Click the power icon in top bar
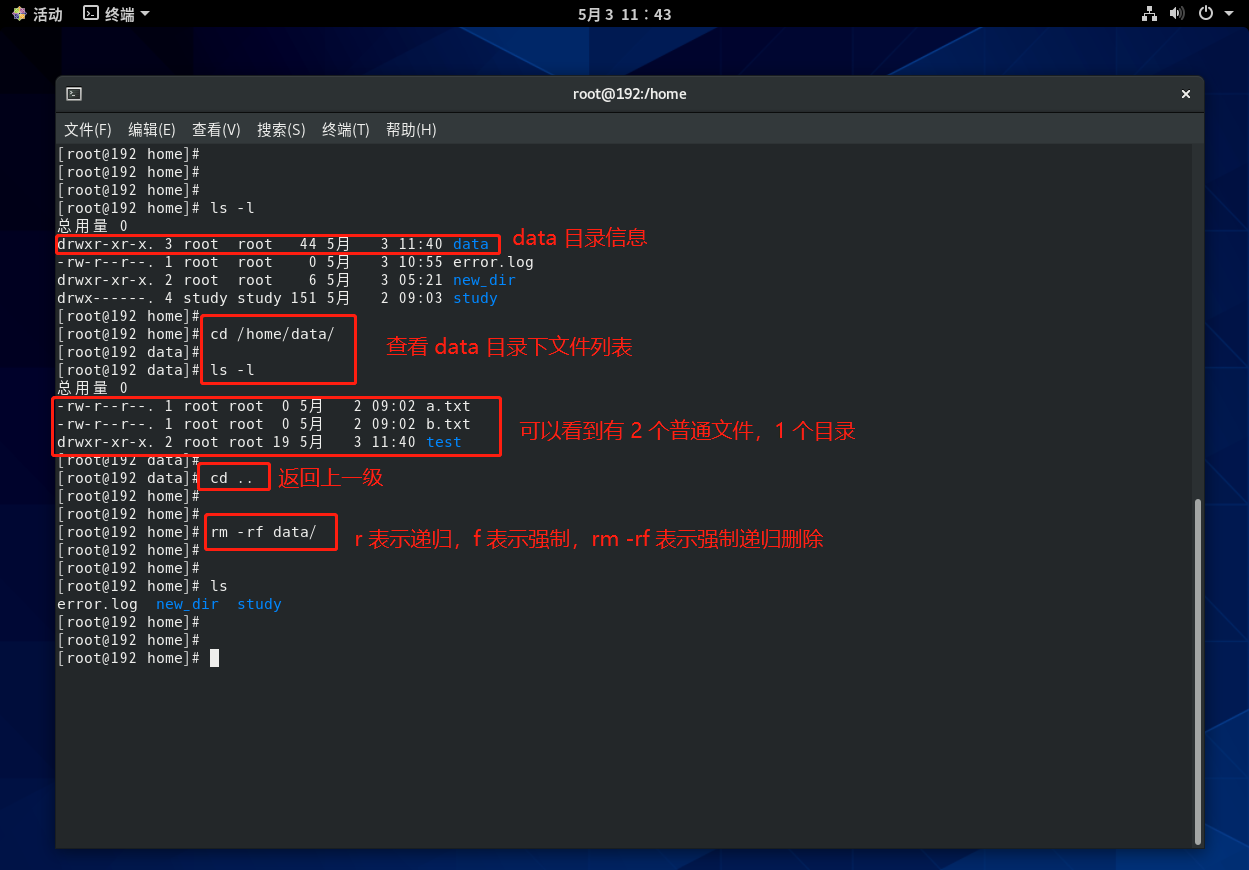 pos(1205,14)
